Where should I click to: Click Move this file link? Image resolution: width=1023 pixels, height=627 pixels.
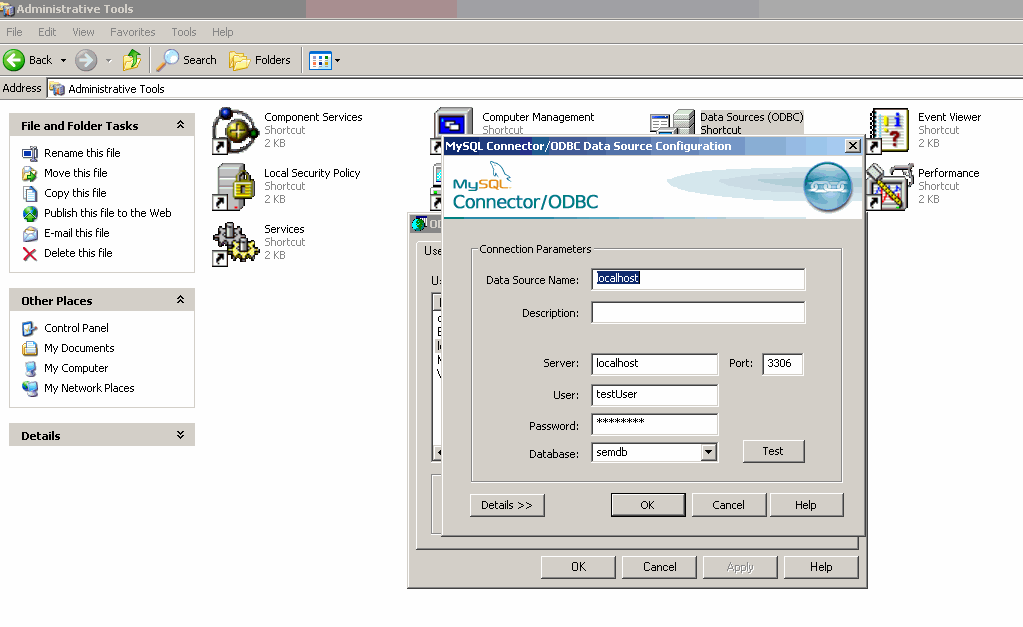point(76,173)
